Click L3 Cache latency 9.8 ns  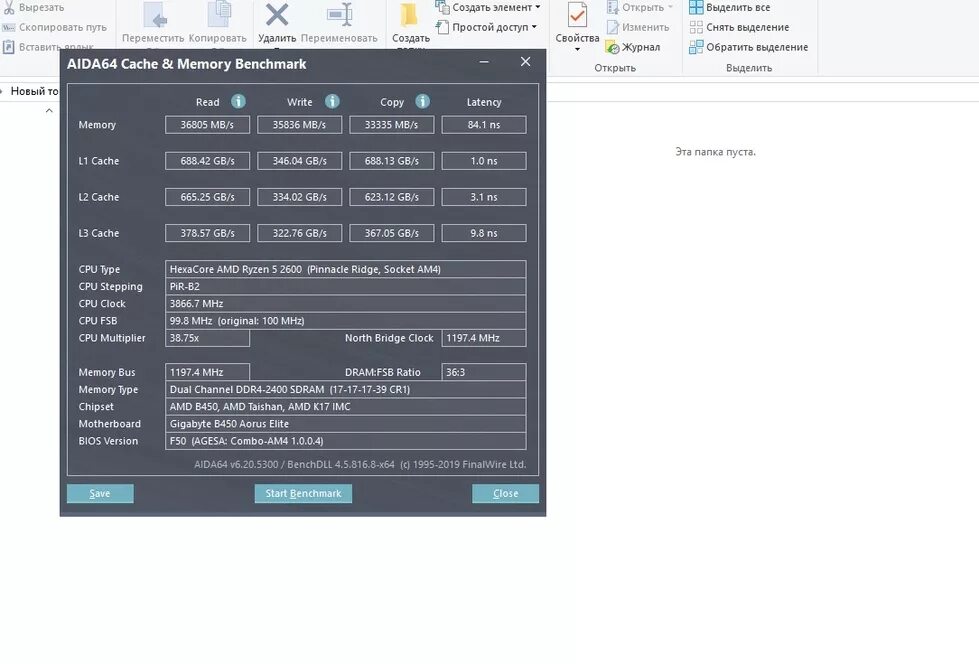(x=484, y=234)
